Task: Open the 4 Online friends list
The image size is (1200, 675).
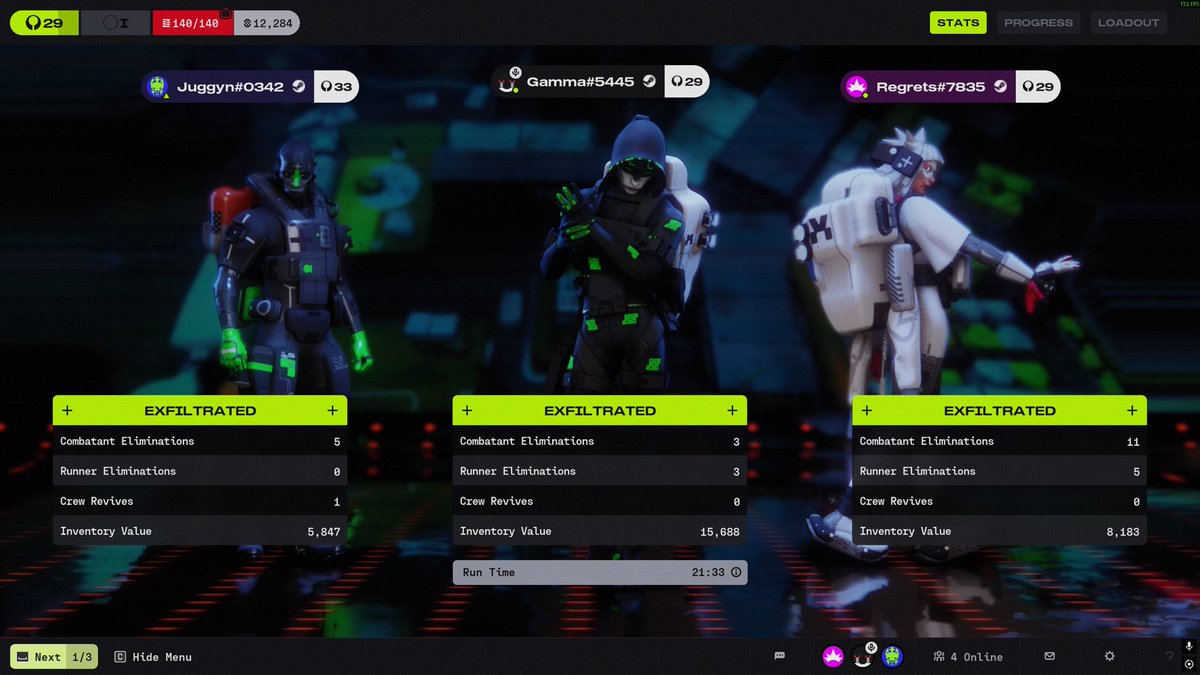Action: (x=968, y=657)
